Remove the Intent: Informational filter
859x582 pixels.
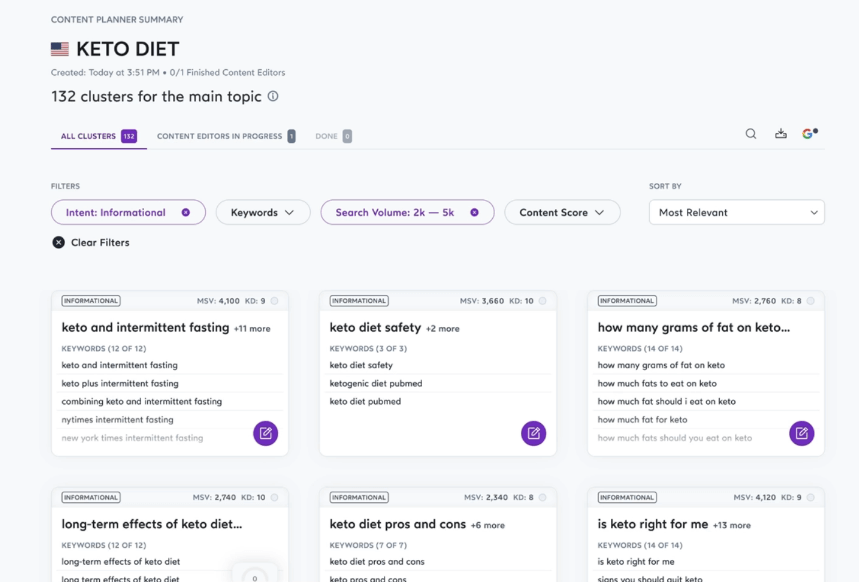tap(186, 213)
